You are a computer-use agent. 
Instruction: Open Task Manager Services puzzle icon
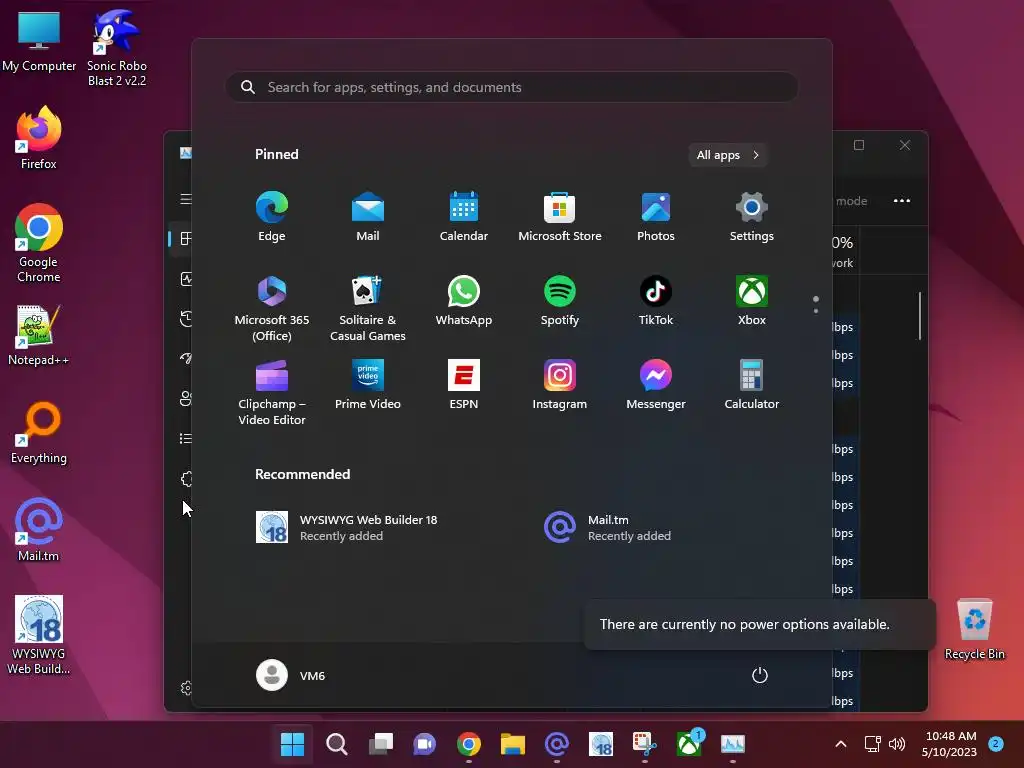coord(186,479)
